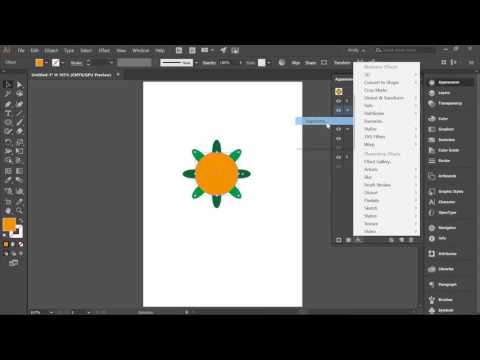Screen dimensions: 480x360
Task: Expand opacity slider arrow in control bar
Action: 241,63
